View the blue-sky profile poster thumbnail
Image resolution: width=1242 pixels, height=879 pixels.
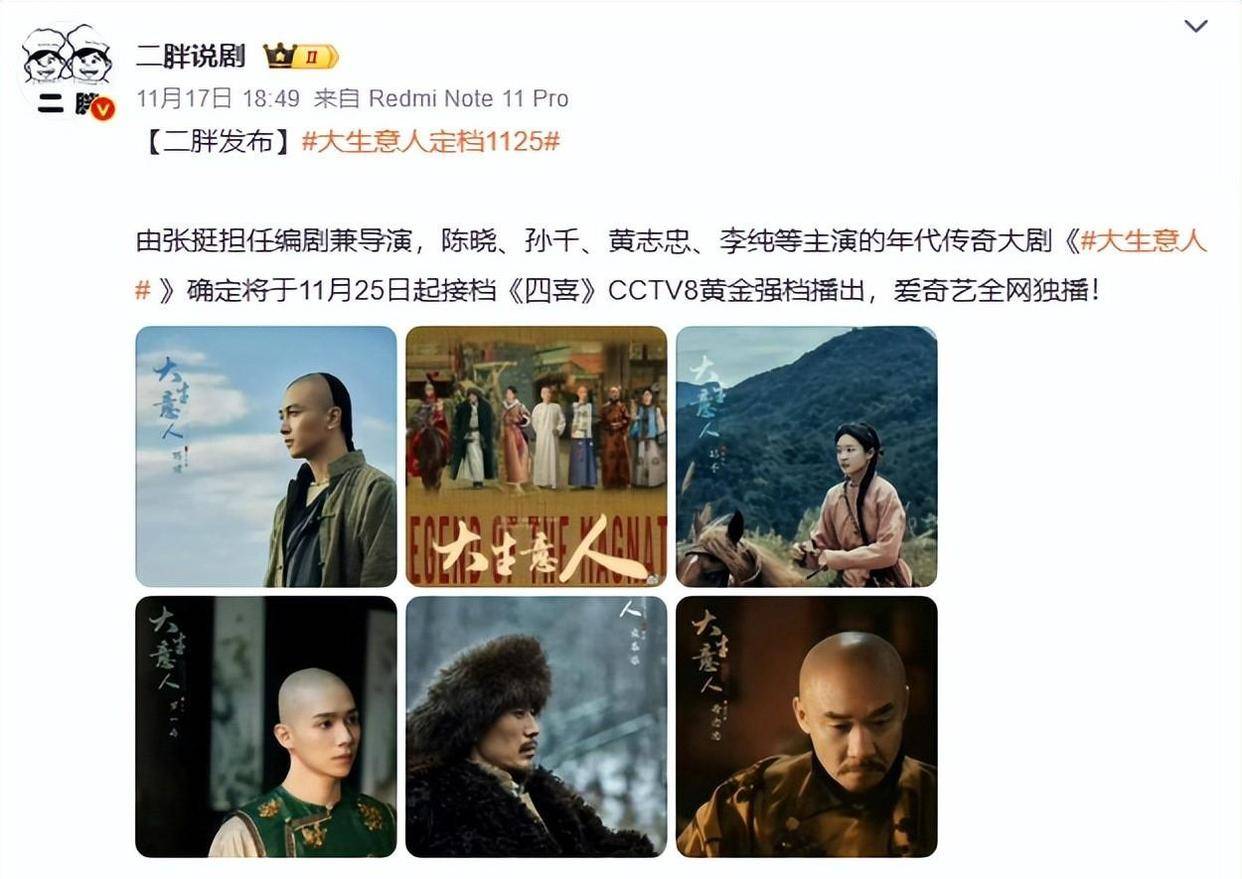266,456
